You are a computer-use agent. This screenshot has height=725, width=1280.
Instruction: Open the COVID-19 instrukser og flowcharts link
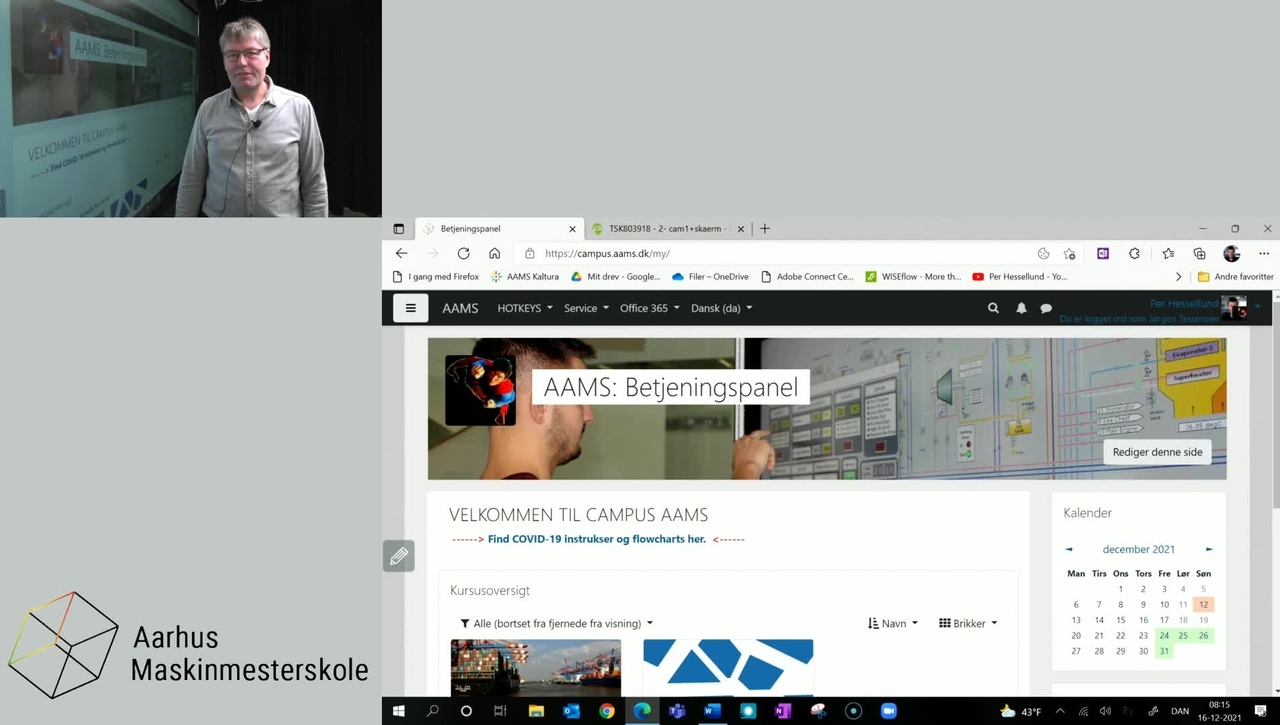(x=597, y=539)
